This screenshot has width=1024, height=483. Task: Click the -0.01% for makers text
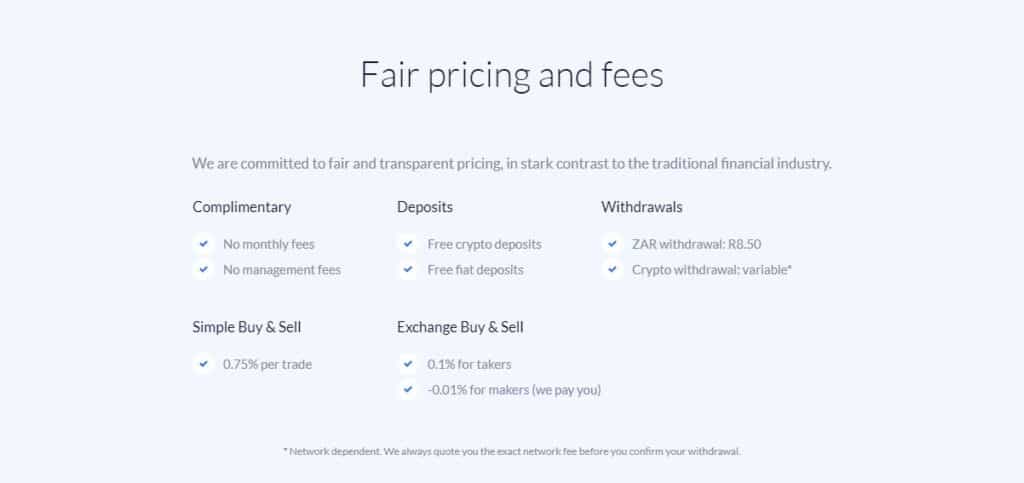(514, 390)
